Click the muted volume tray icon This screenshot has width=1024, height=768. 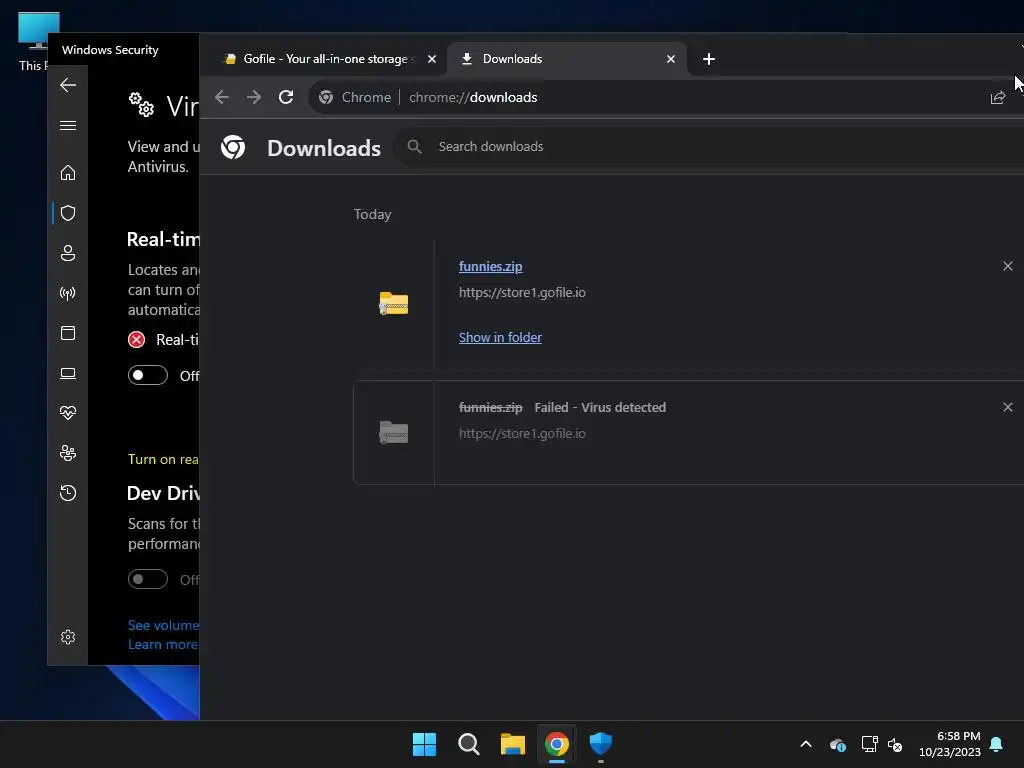(895, 744)
